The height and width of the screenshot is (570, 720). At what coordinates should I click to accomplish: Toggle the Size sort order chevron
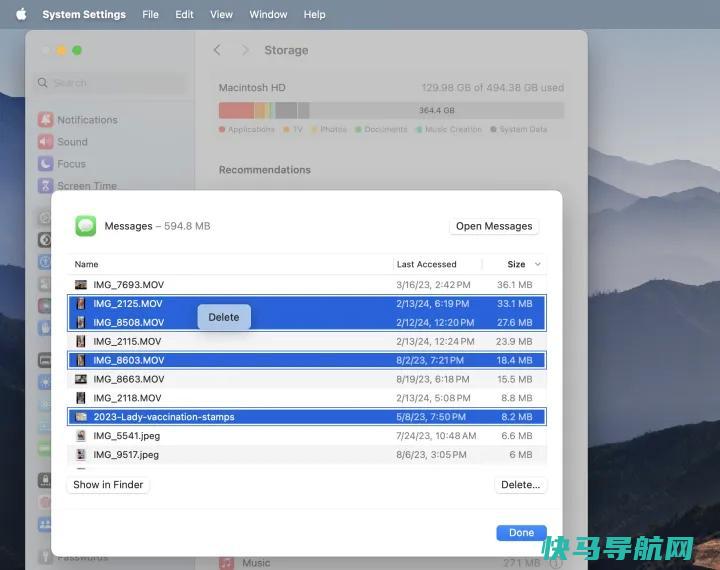pos(538,264)
